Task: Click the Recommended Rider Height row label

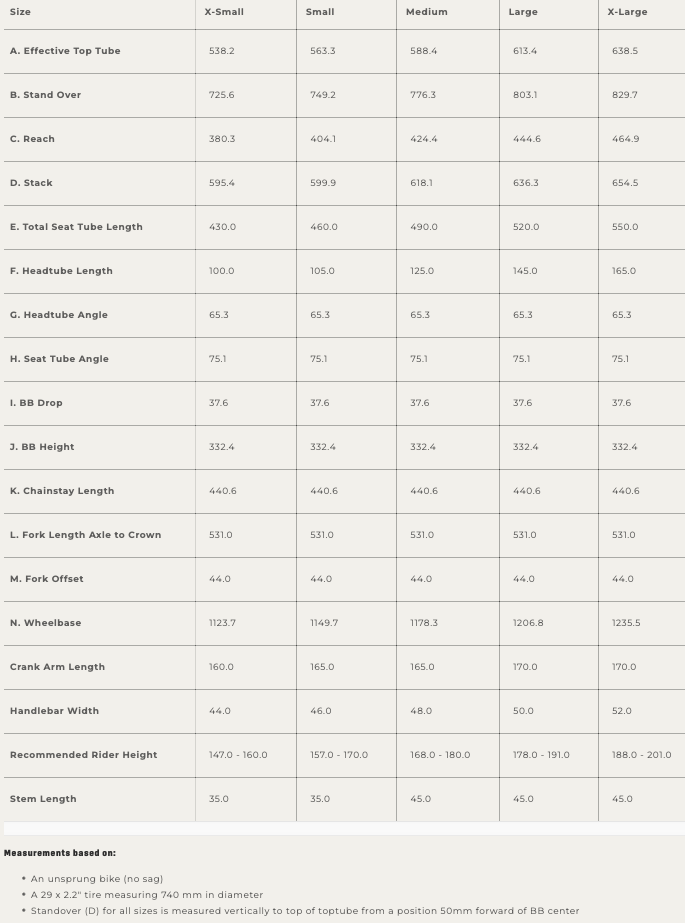Action: tap(83, 755)
